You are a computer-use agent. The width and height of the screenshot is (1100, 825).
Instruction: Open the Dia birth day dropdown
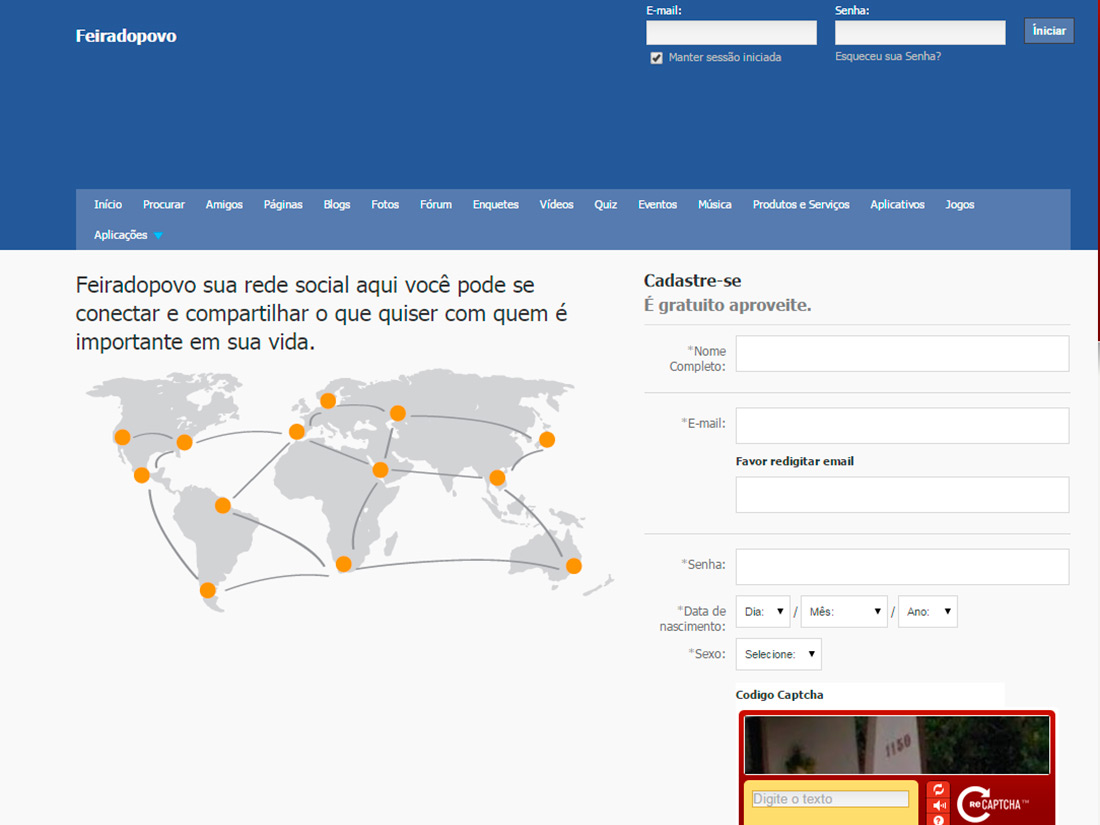point(762,612)
